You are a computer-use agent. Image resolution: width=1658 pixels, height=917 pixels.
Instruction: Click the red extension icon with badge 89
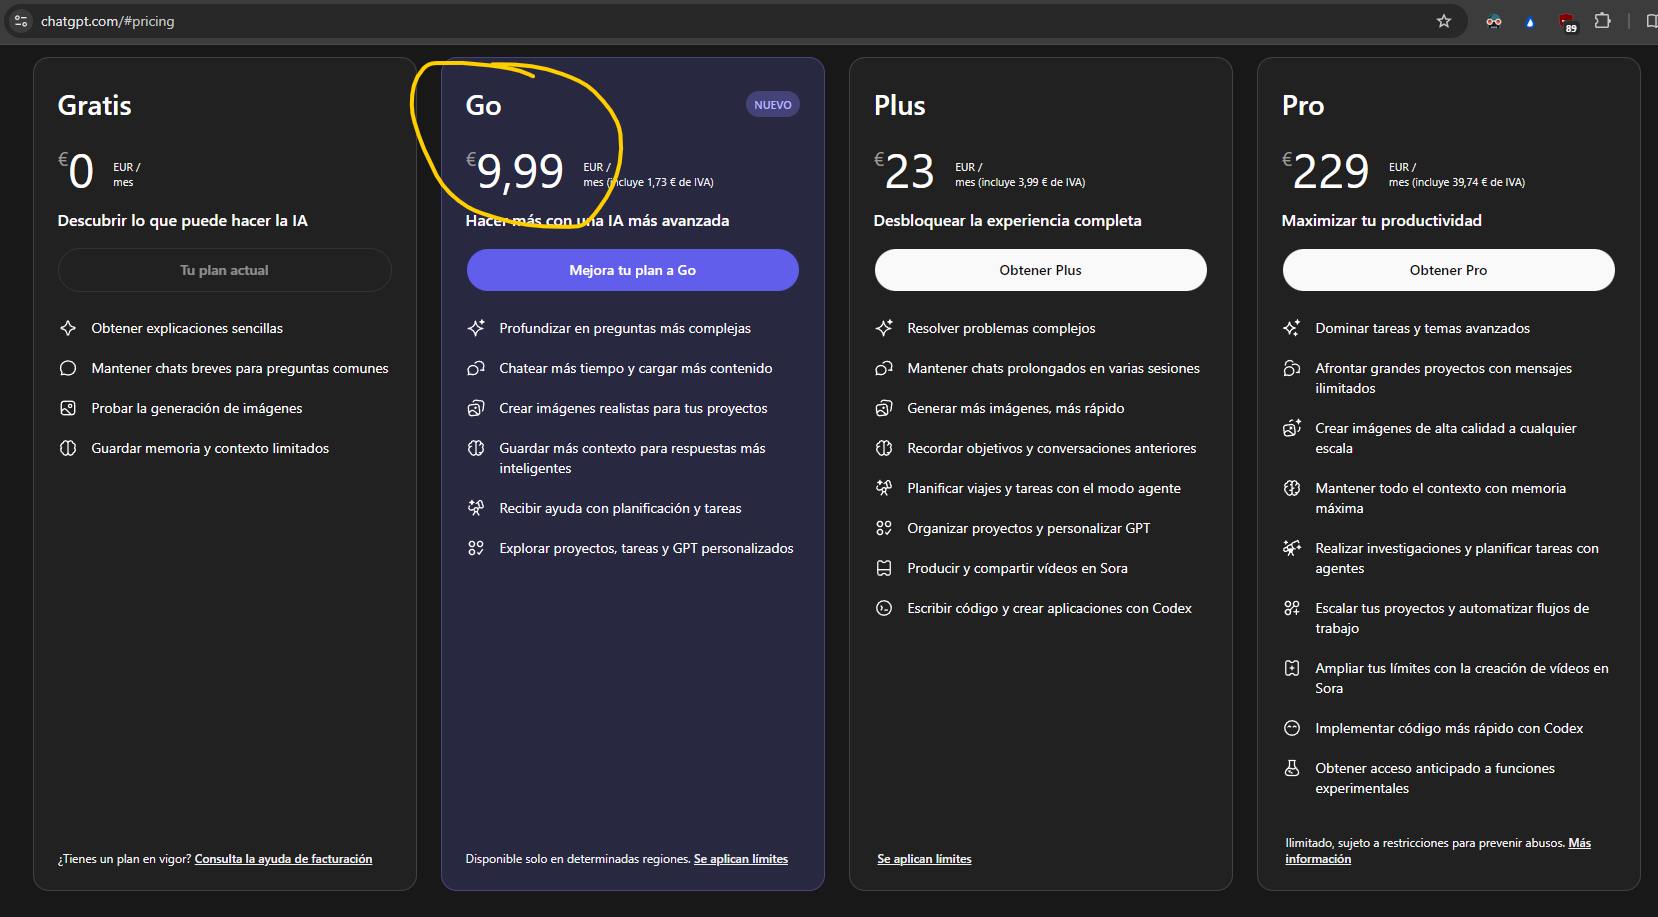[x=1567, y=22]
